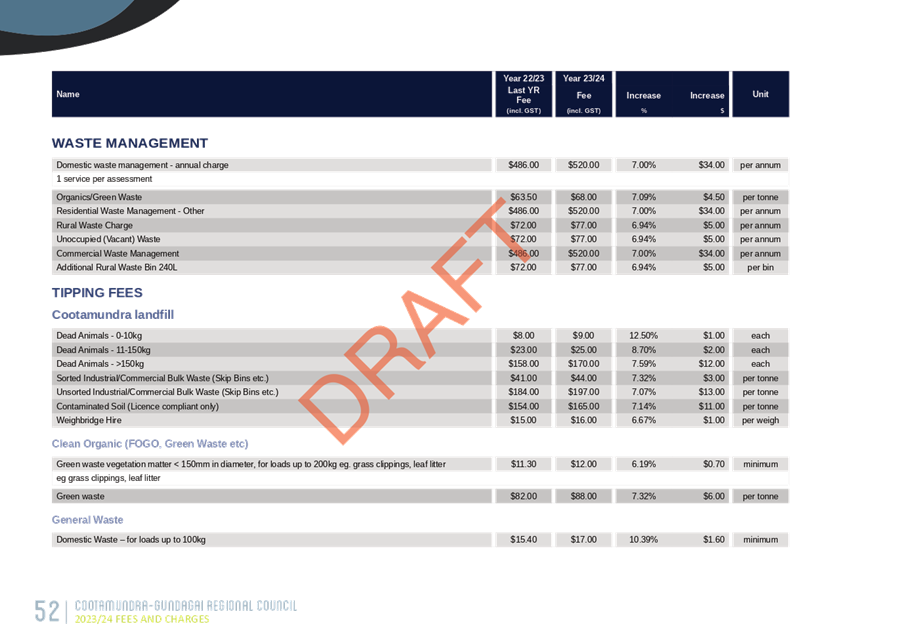
Task: Click the 6.19% increase cell
Action: (x=644, y=464)
